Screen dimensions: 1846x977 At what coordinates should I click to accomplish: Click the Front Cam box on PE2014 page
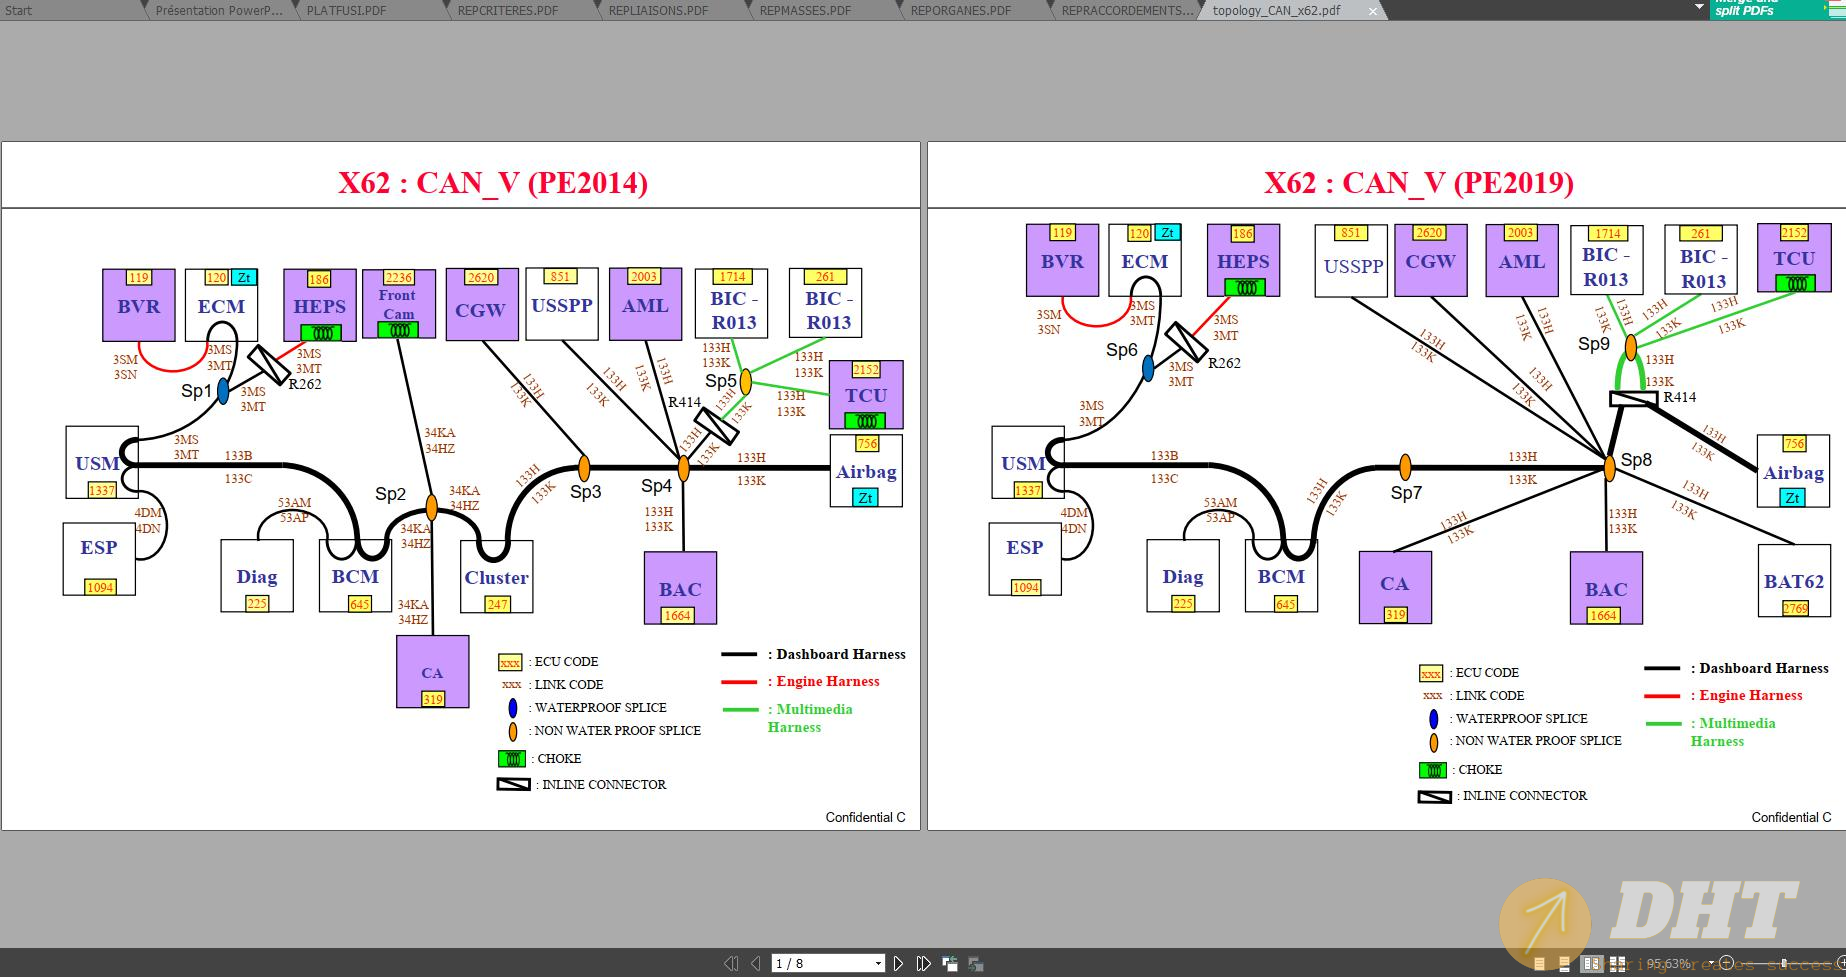coord(399,304)
